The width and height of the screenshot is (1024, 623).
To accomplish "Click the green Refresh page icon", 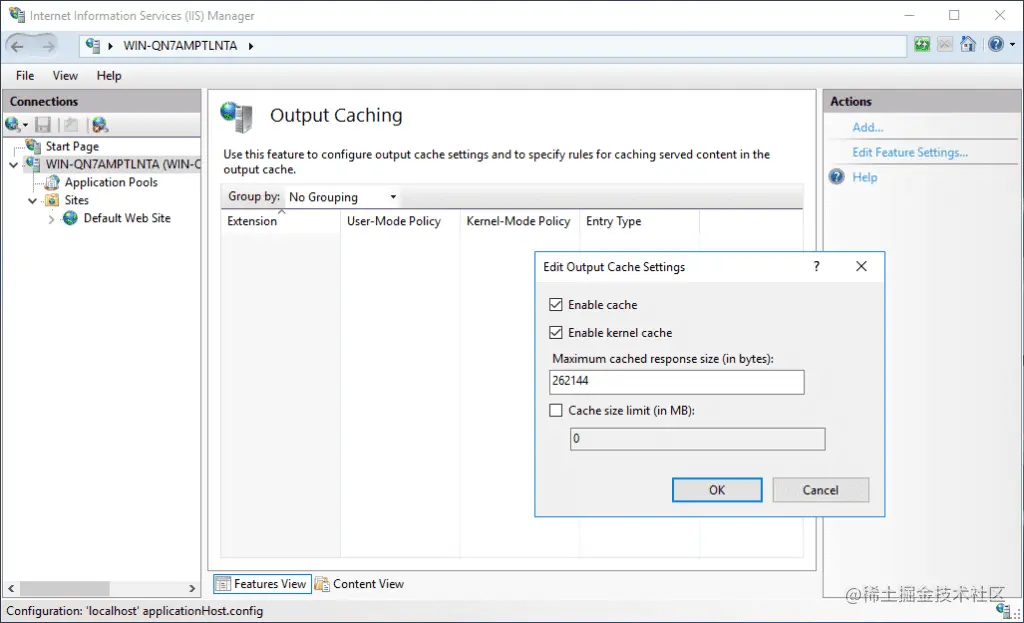I will 921,44.
